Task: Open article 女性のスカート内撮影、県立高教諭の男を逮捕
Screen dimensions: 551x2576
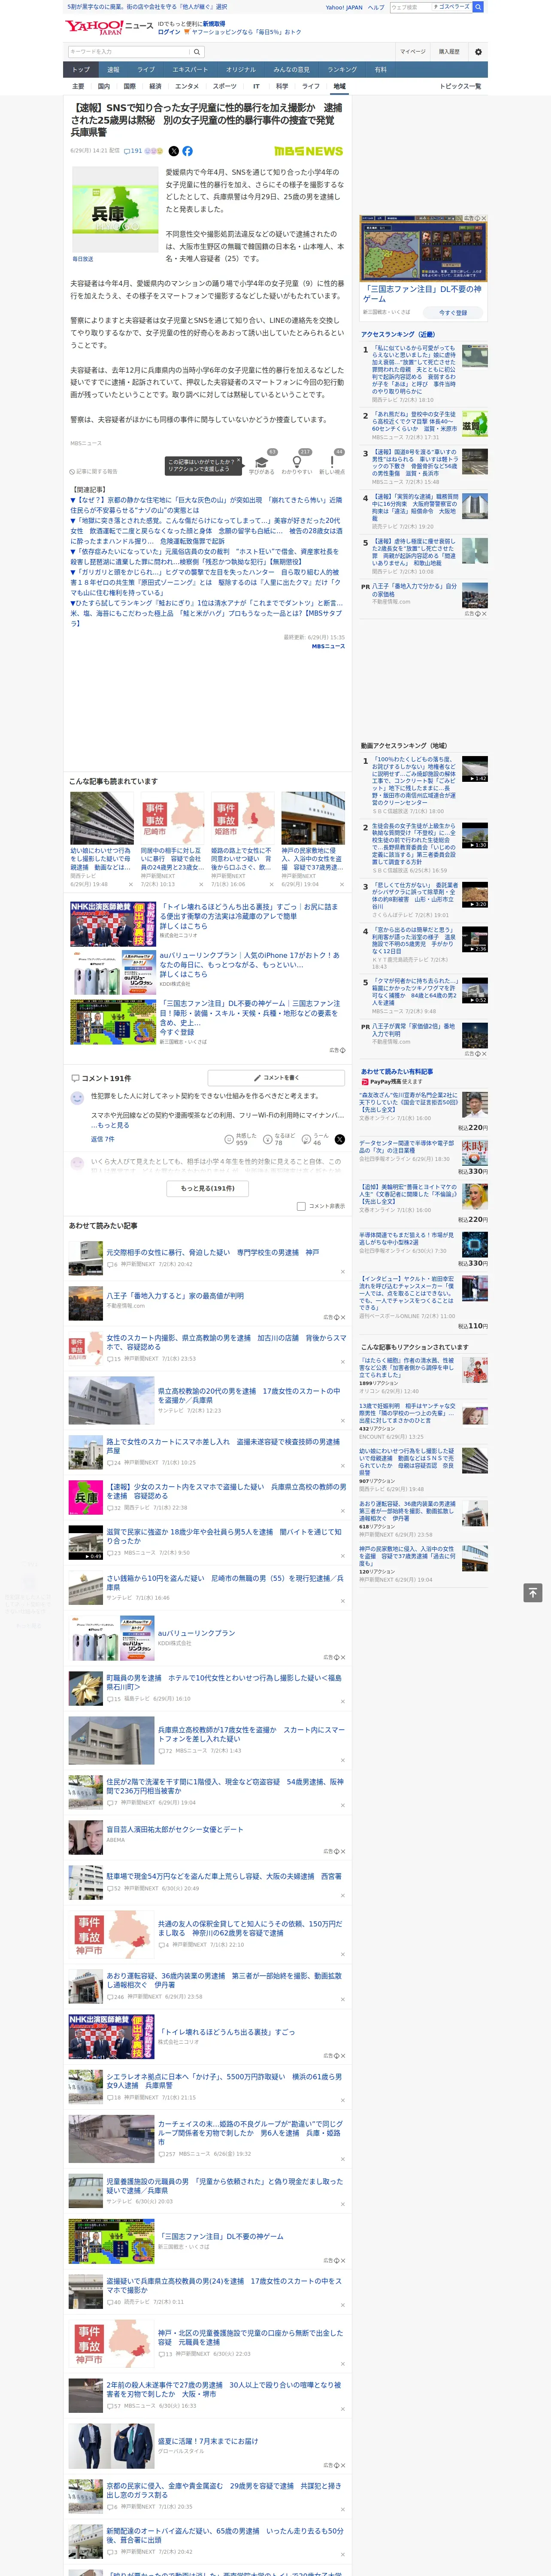Action: (226, 1343)
